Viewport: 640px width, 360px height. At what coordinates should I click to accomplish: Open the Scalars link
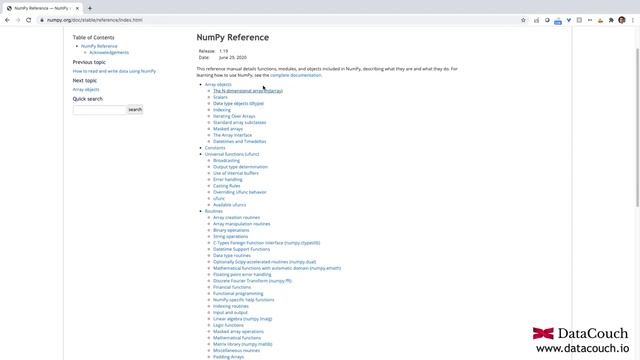[220, 97]
